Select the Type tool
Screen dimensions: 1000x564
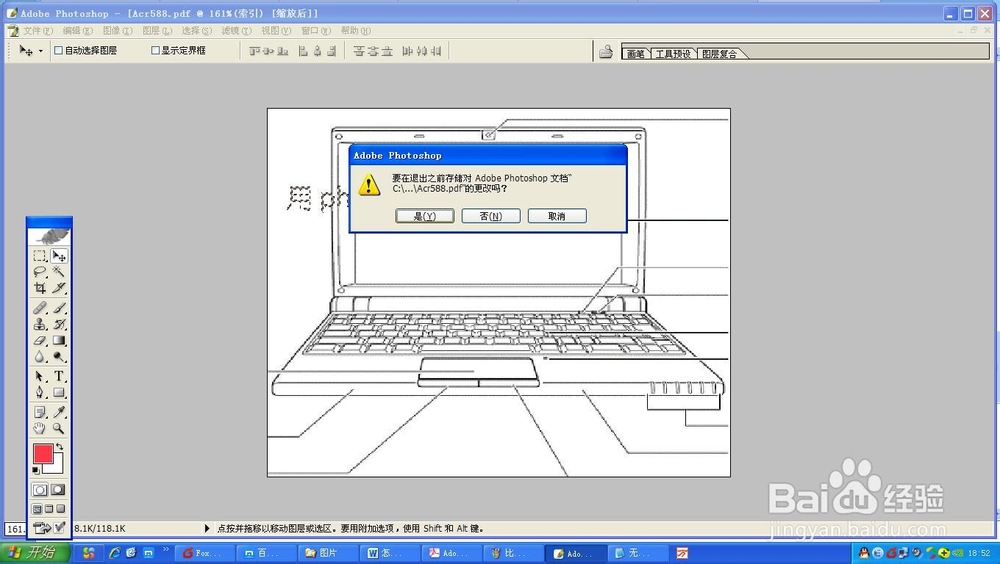pos(59,376)
